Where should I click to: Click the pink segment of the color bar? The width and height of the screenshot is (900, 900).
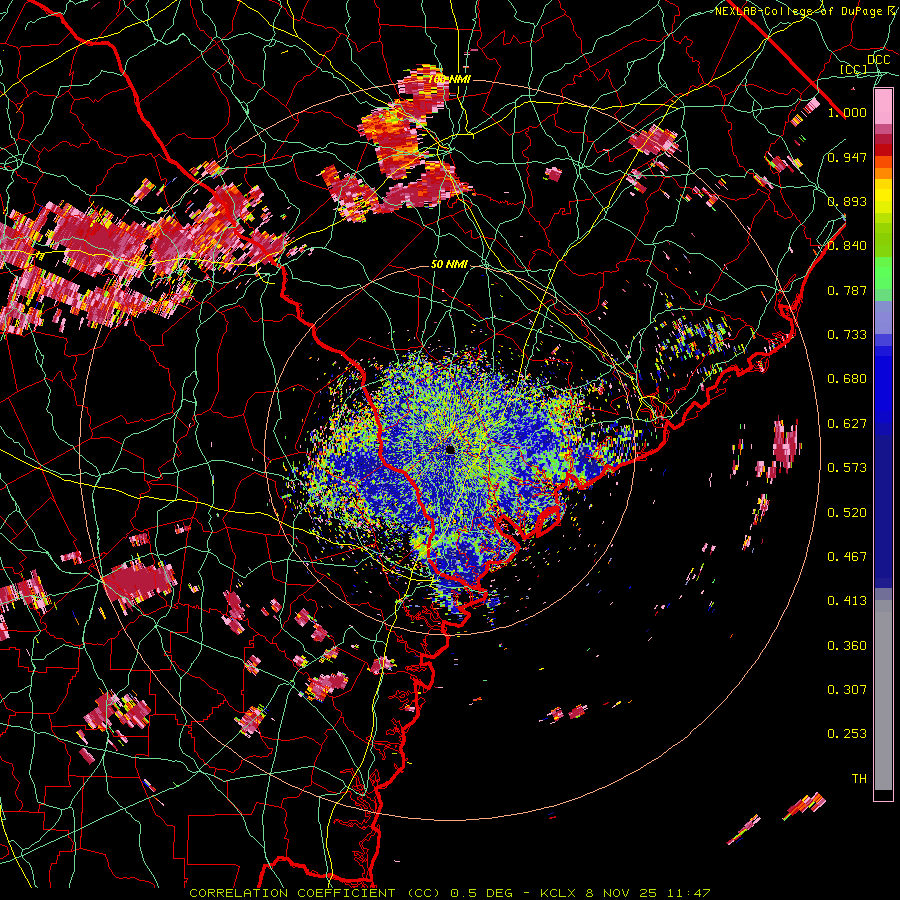(883, 107)
